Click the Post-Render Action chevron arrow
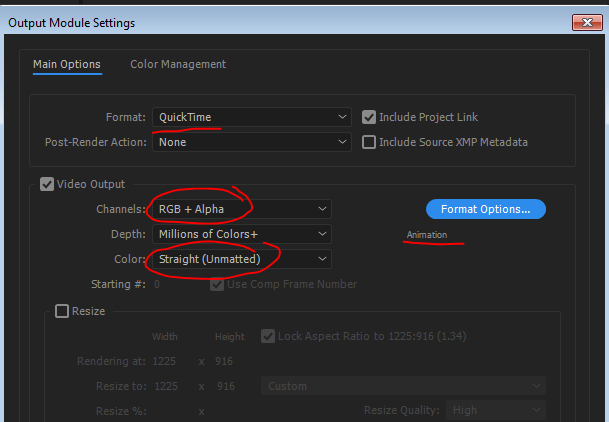Screen dimensions: 609x422 click(x=342, y=142)
